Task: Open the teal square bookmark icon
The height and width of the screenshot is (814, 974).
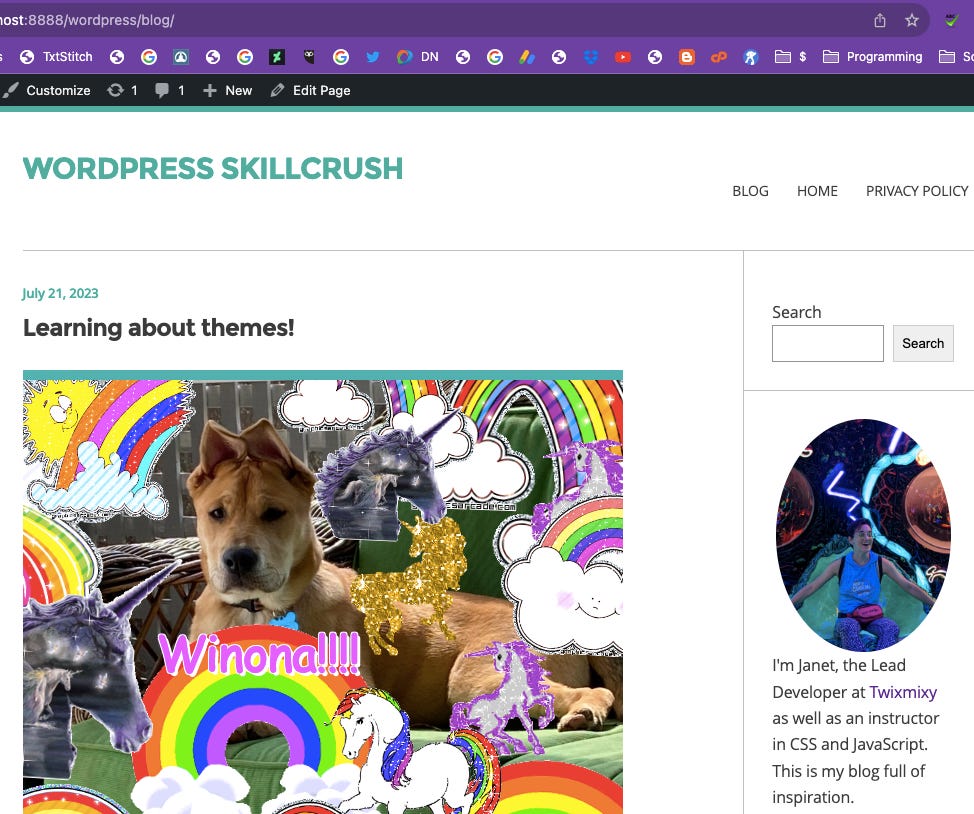Action: click(181, 57)
